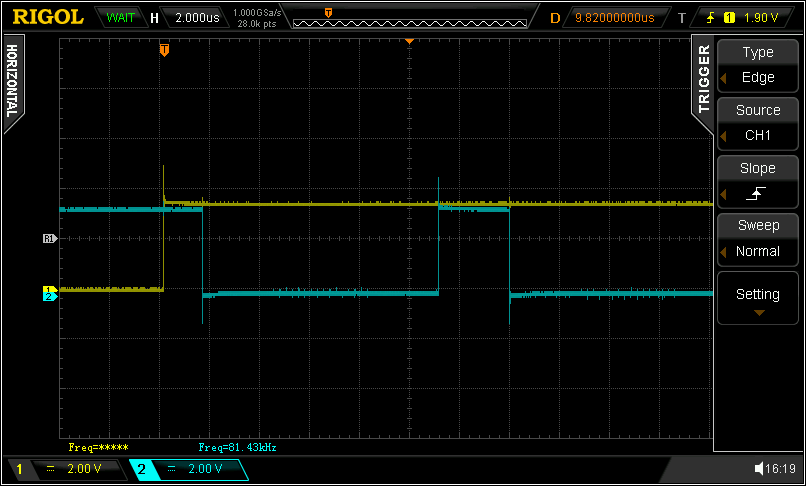The image size is (806, 486).
Task: Click the waveform memory overview bar
Action: [x=410, y=23]
